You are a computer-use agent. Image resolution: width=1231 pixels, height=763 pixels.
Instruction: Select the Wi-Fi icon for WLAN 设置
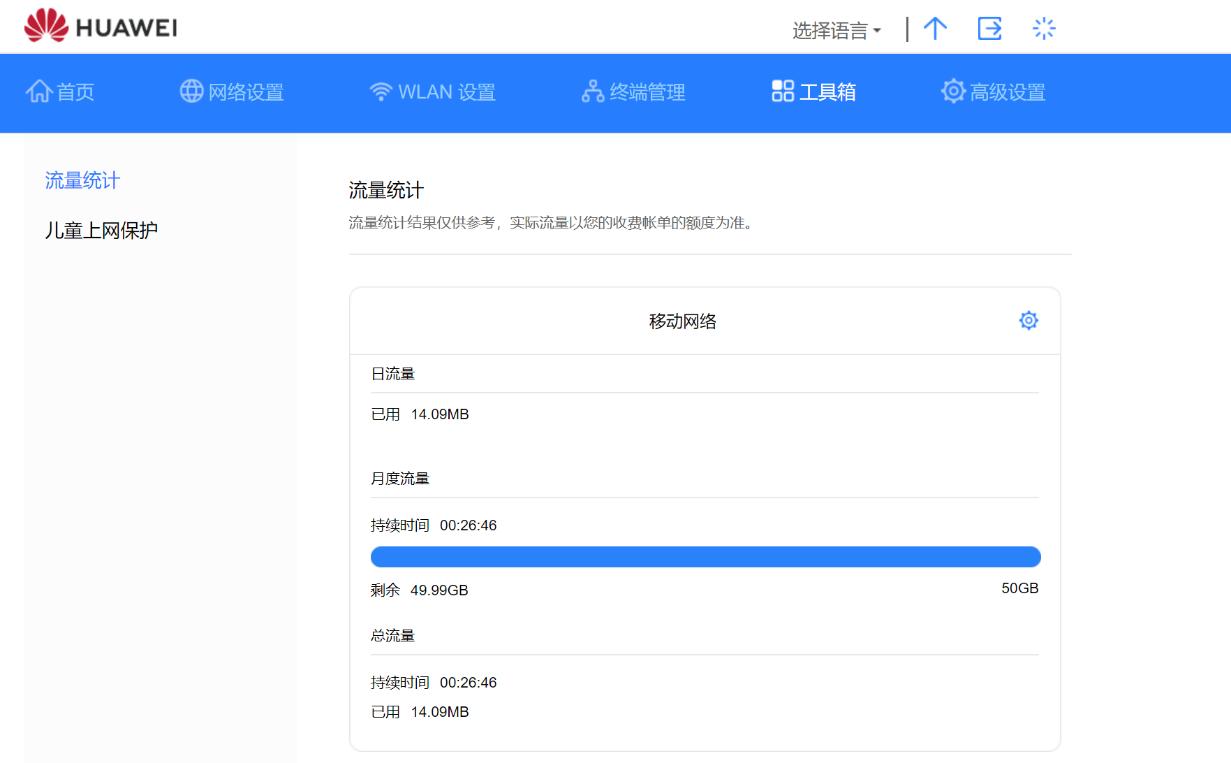(381, 92)
